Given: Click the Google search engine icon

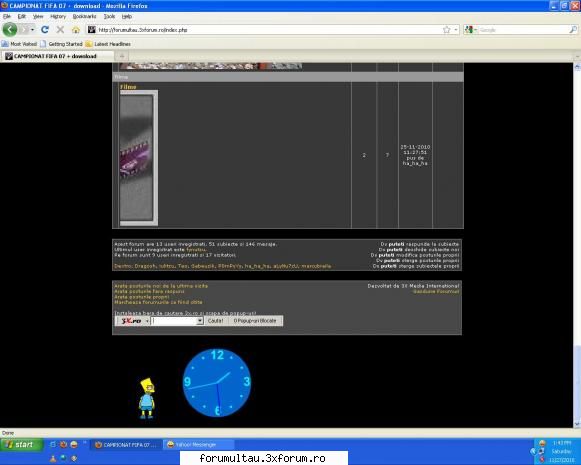Looking at the screenshot, I should click(469, 30).
